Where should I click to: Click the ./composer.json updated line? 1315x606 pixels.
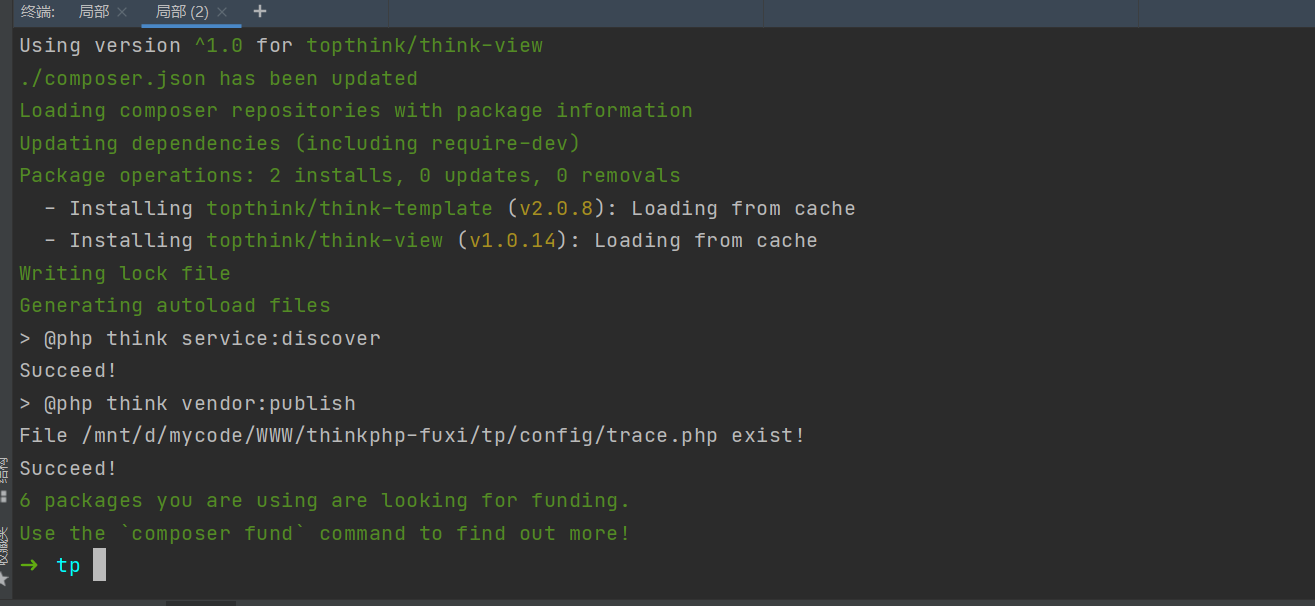click(218, 79)
